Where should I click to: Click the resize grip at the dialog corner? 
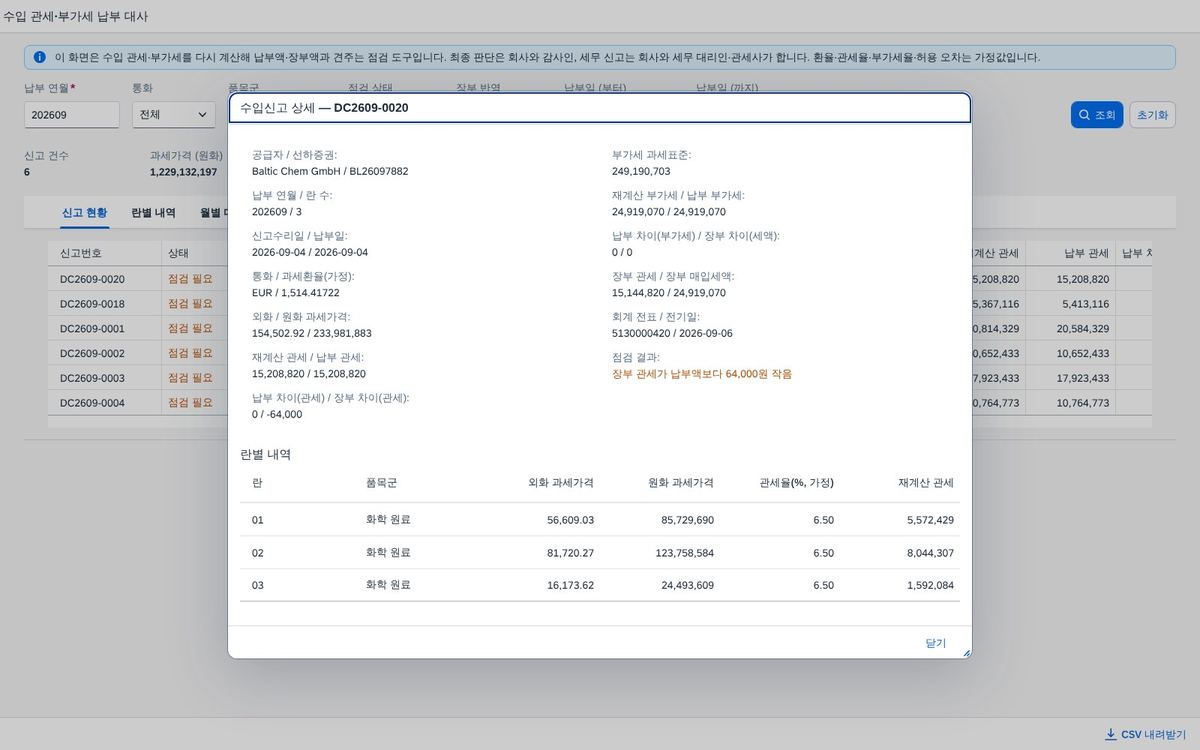point(966,653)
